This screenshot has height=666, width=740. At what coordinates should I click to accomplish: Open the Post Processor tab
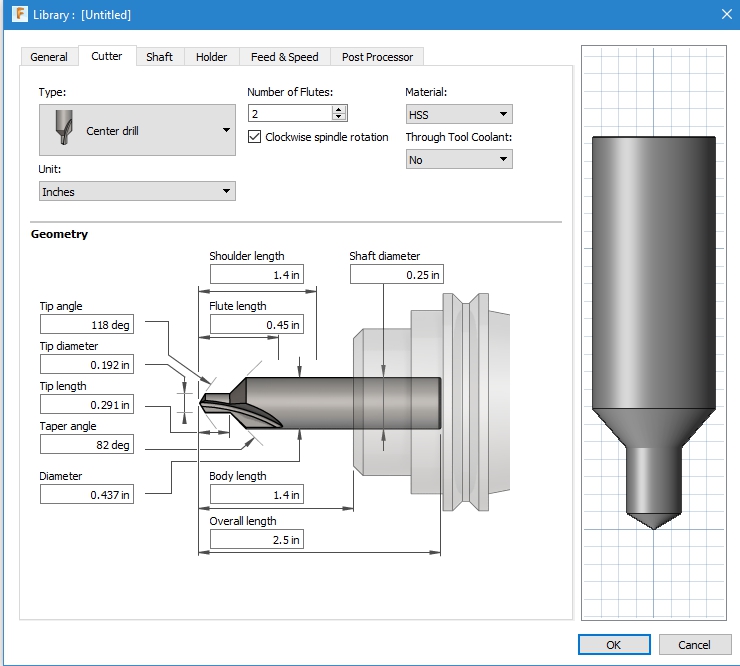[377, 57]
